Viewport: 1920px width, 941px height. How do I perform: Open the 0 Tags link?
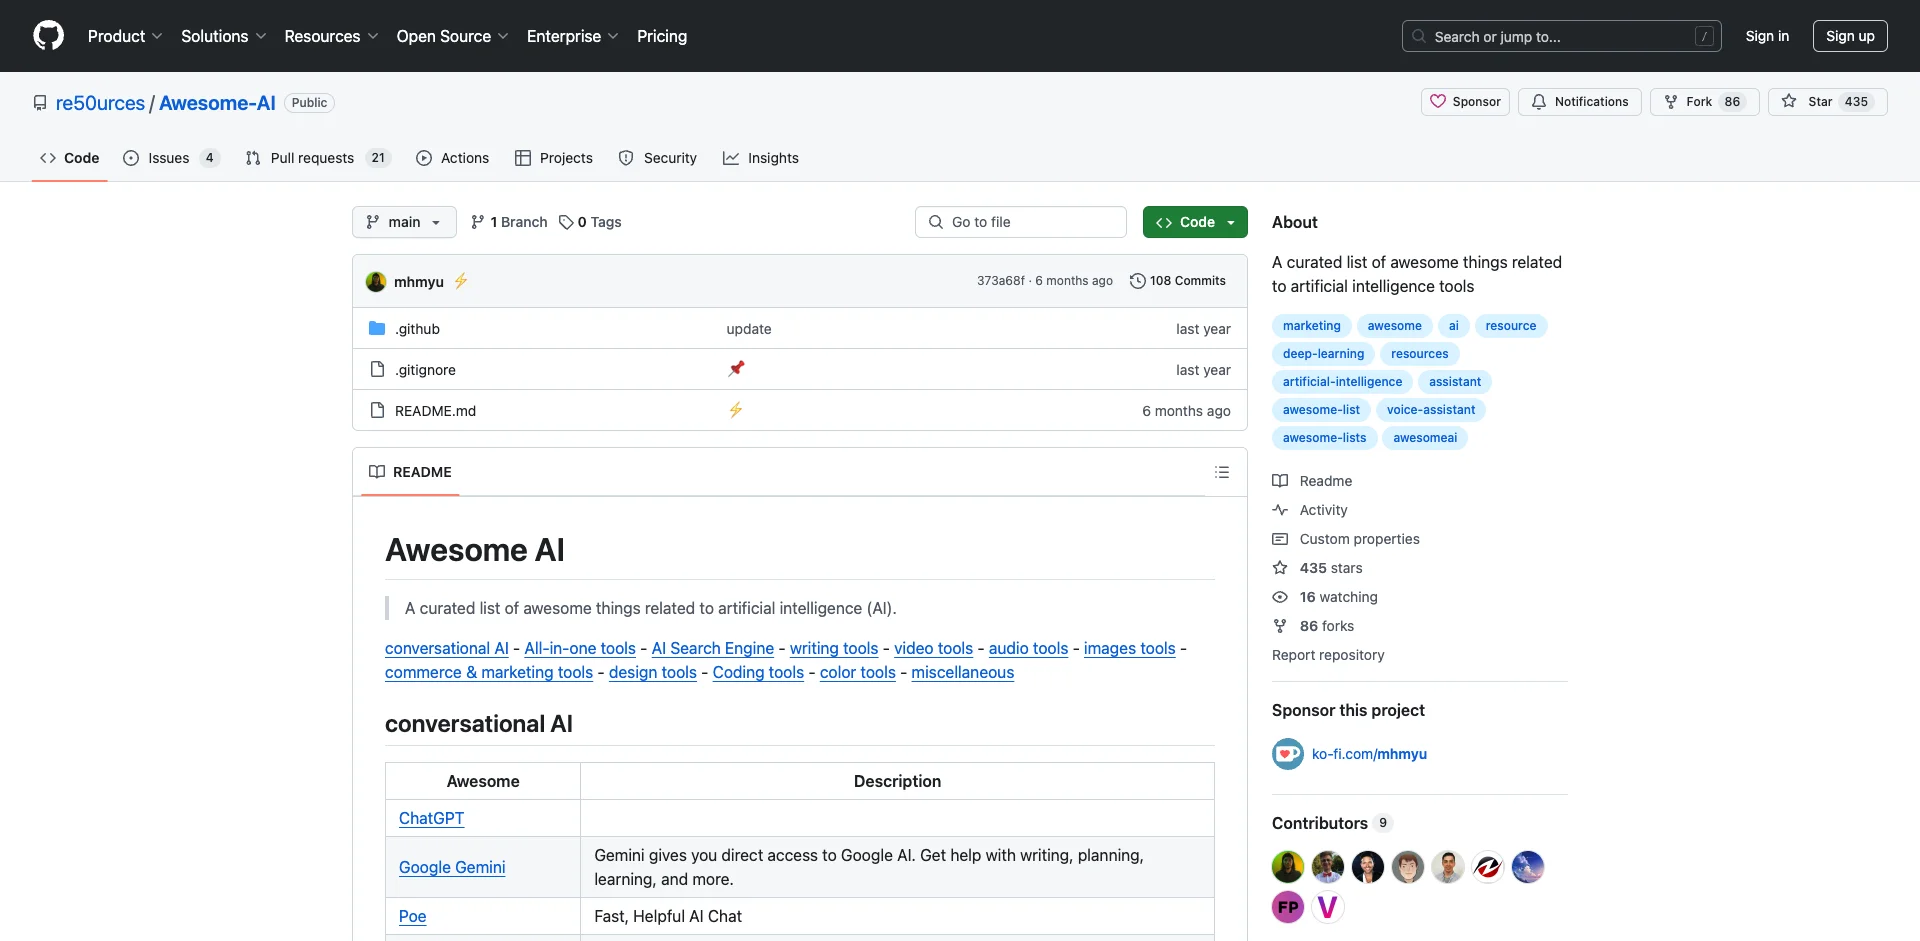(x=590, y=222)
